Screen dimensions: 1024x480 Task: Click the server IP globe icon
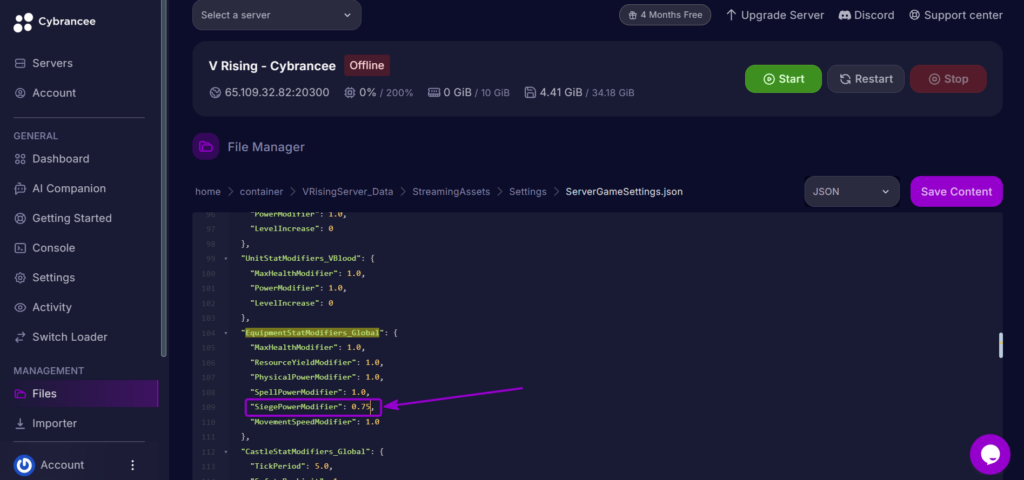215,93
